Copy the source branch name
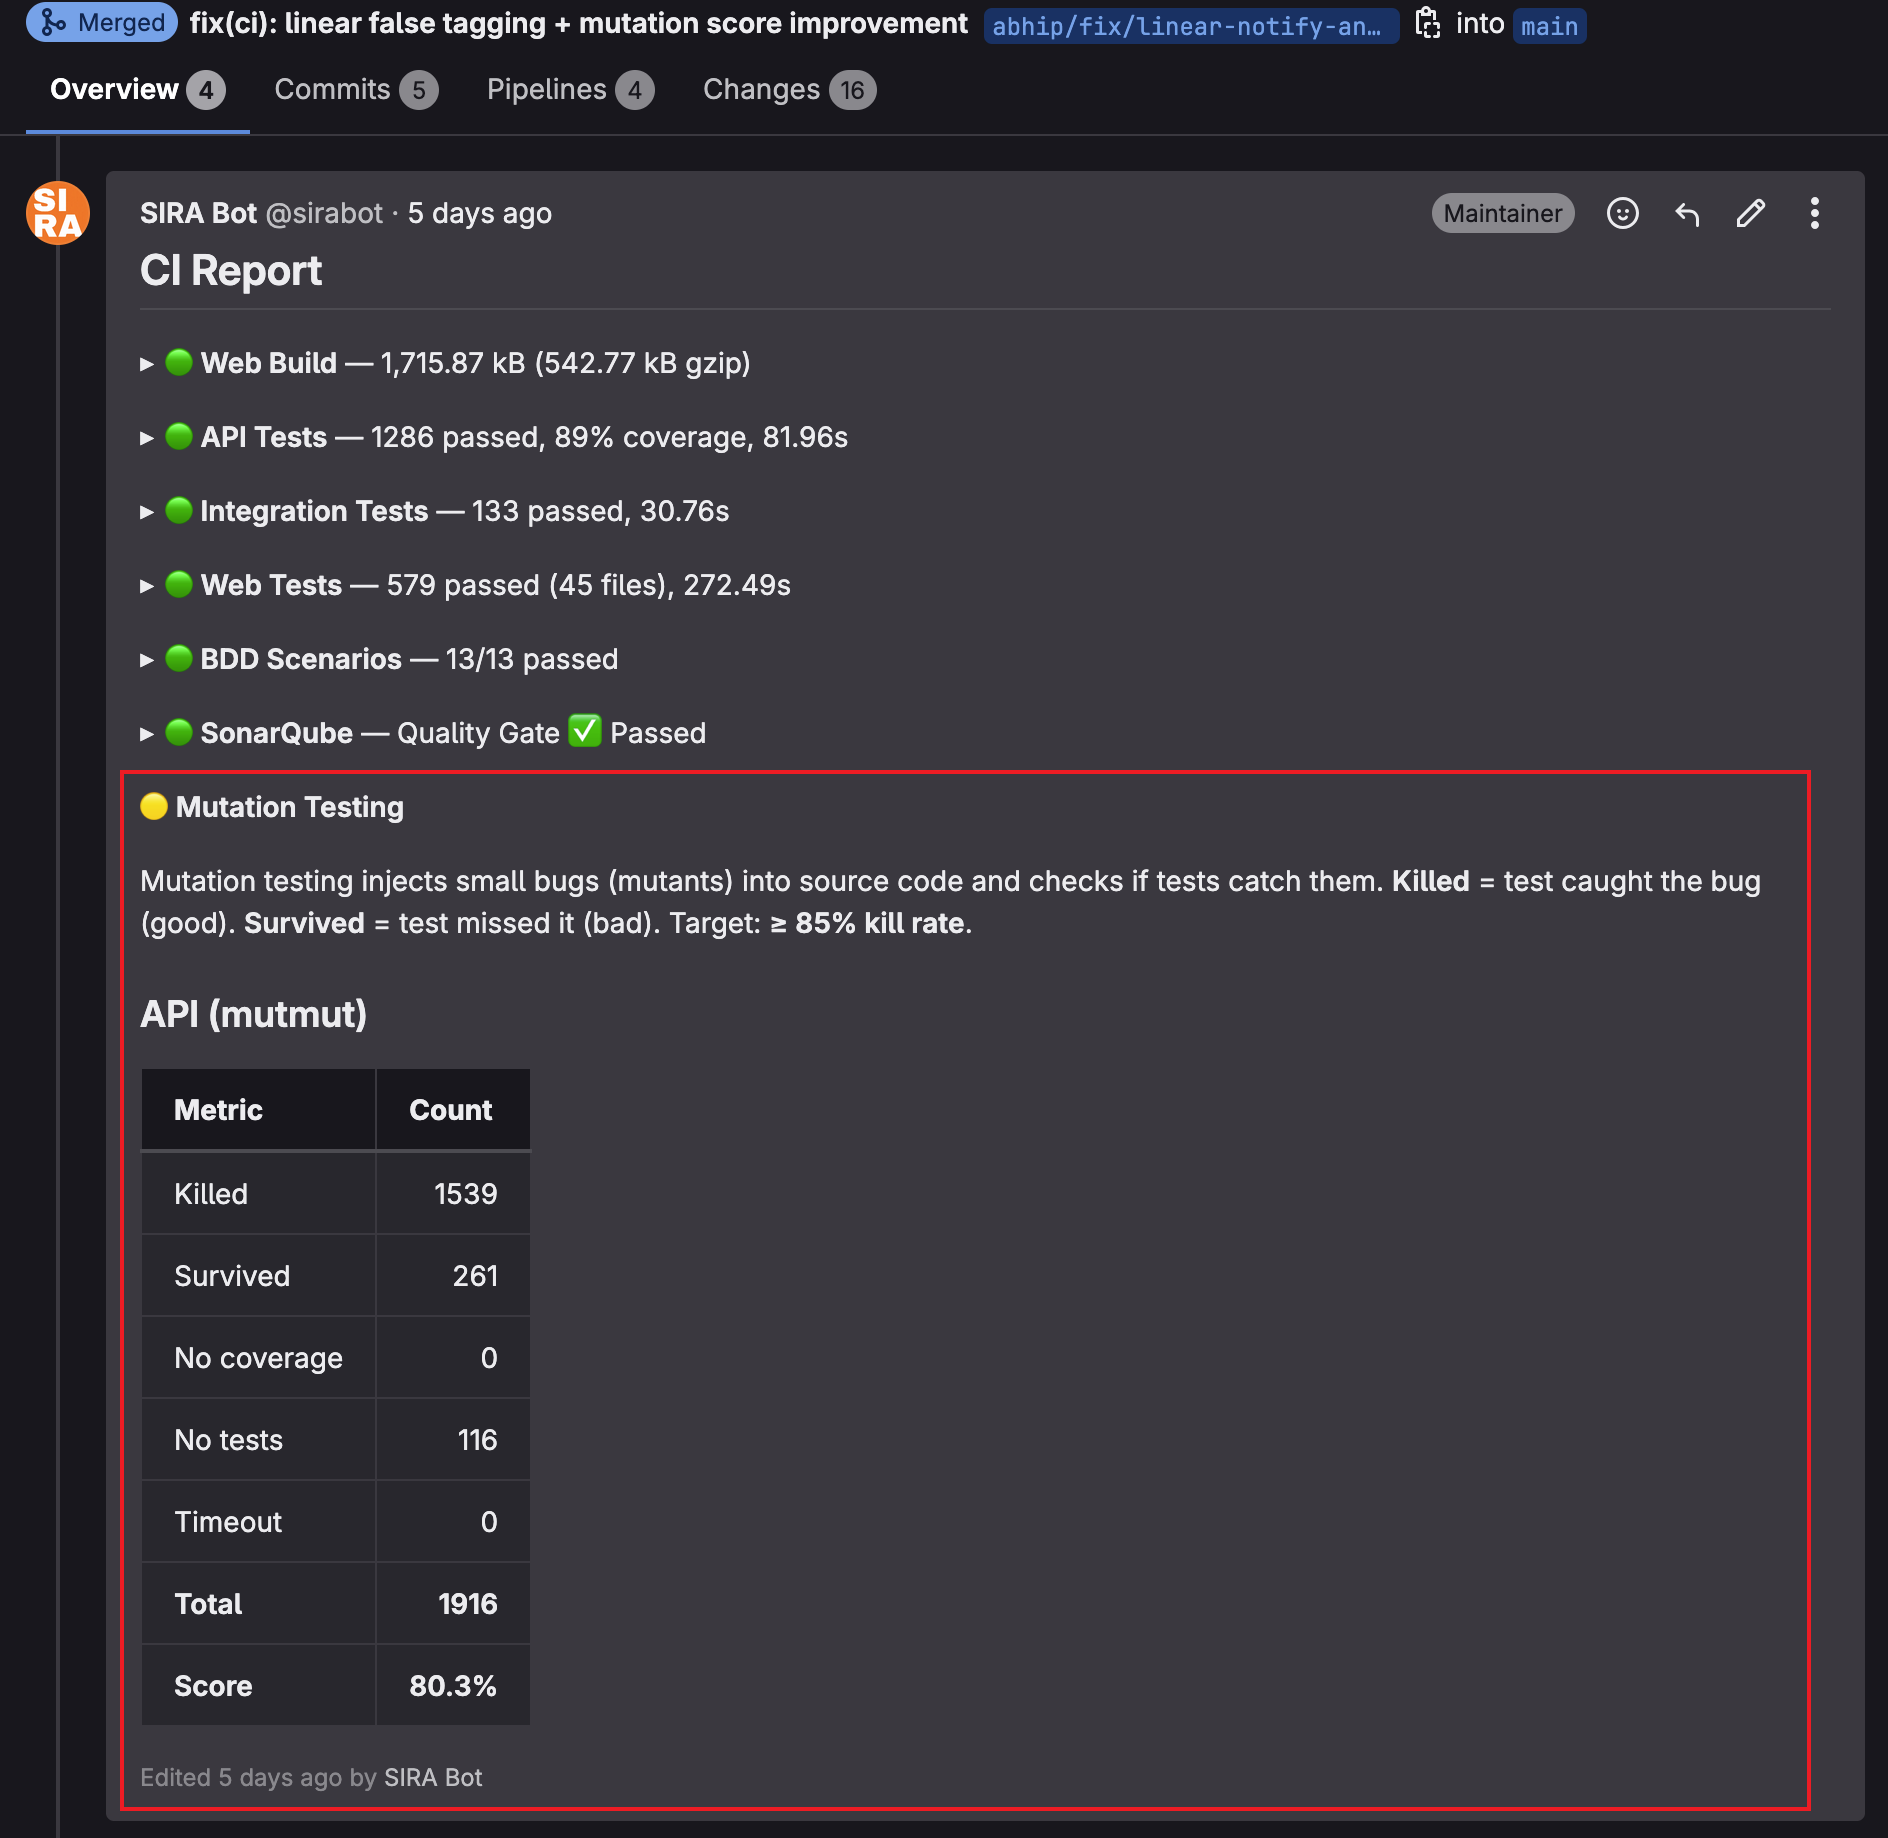1888x1838 pixels. (1428, 21)
